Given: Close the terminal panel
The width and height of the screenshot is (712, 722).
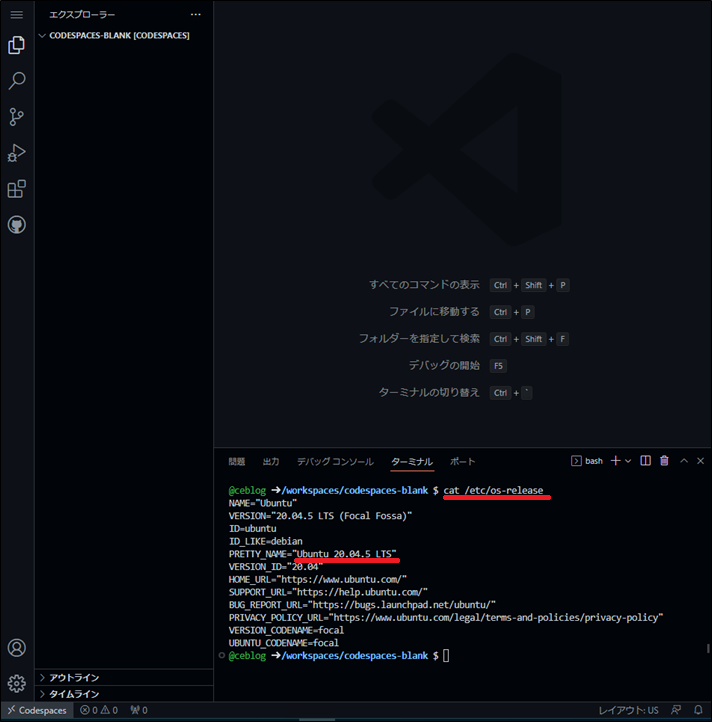Looking at the screenshot, I should [x=700, y=461].
